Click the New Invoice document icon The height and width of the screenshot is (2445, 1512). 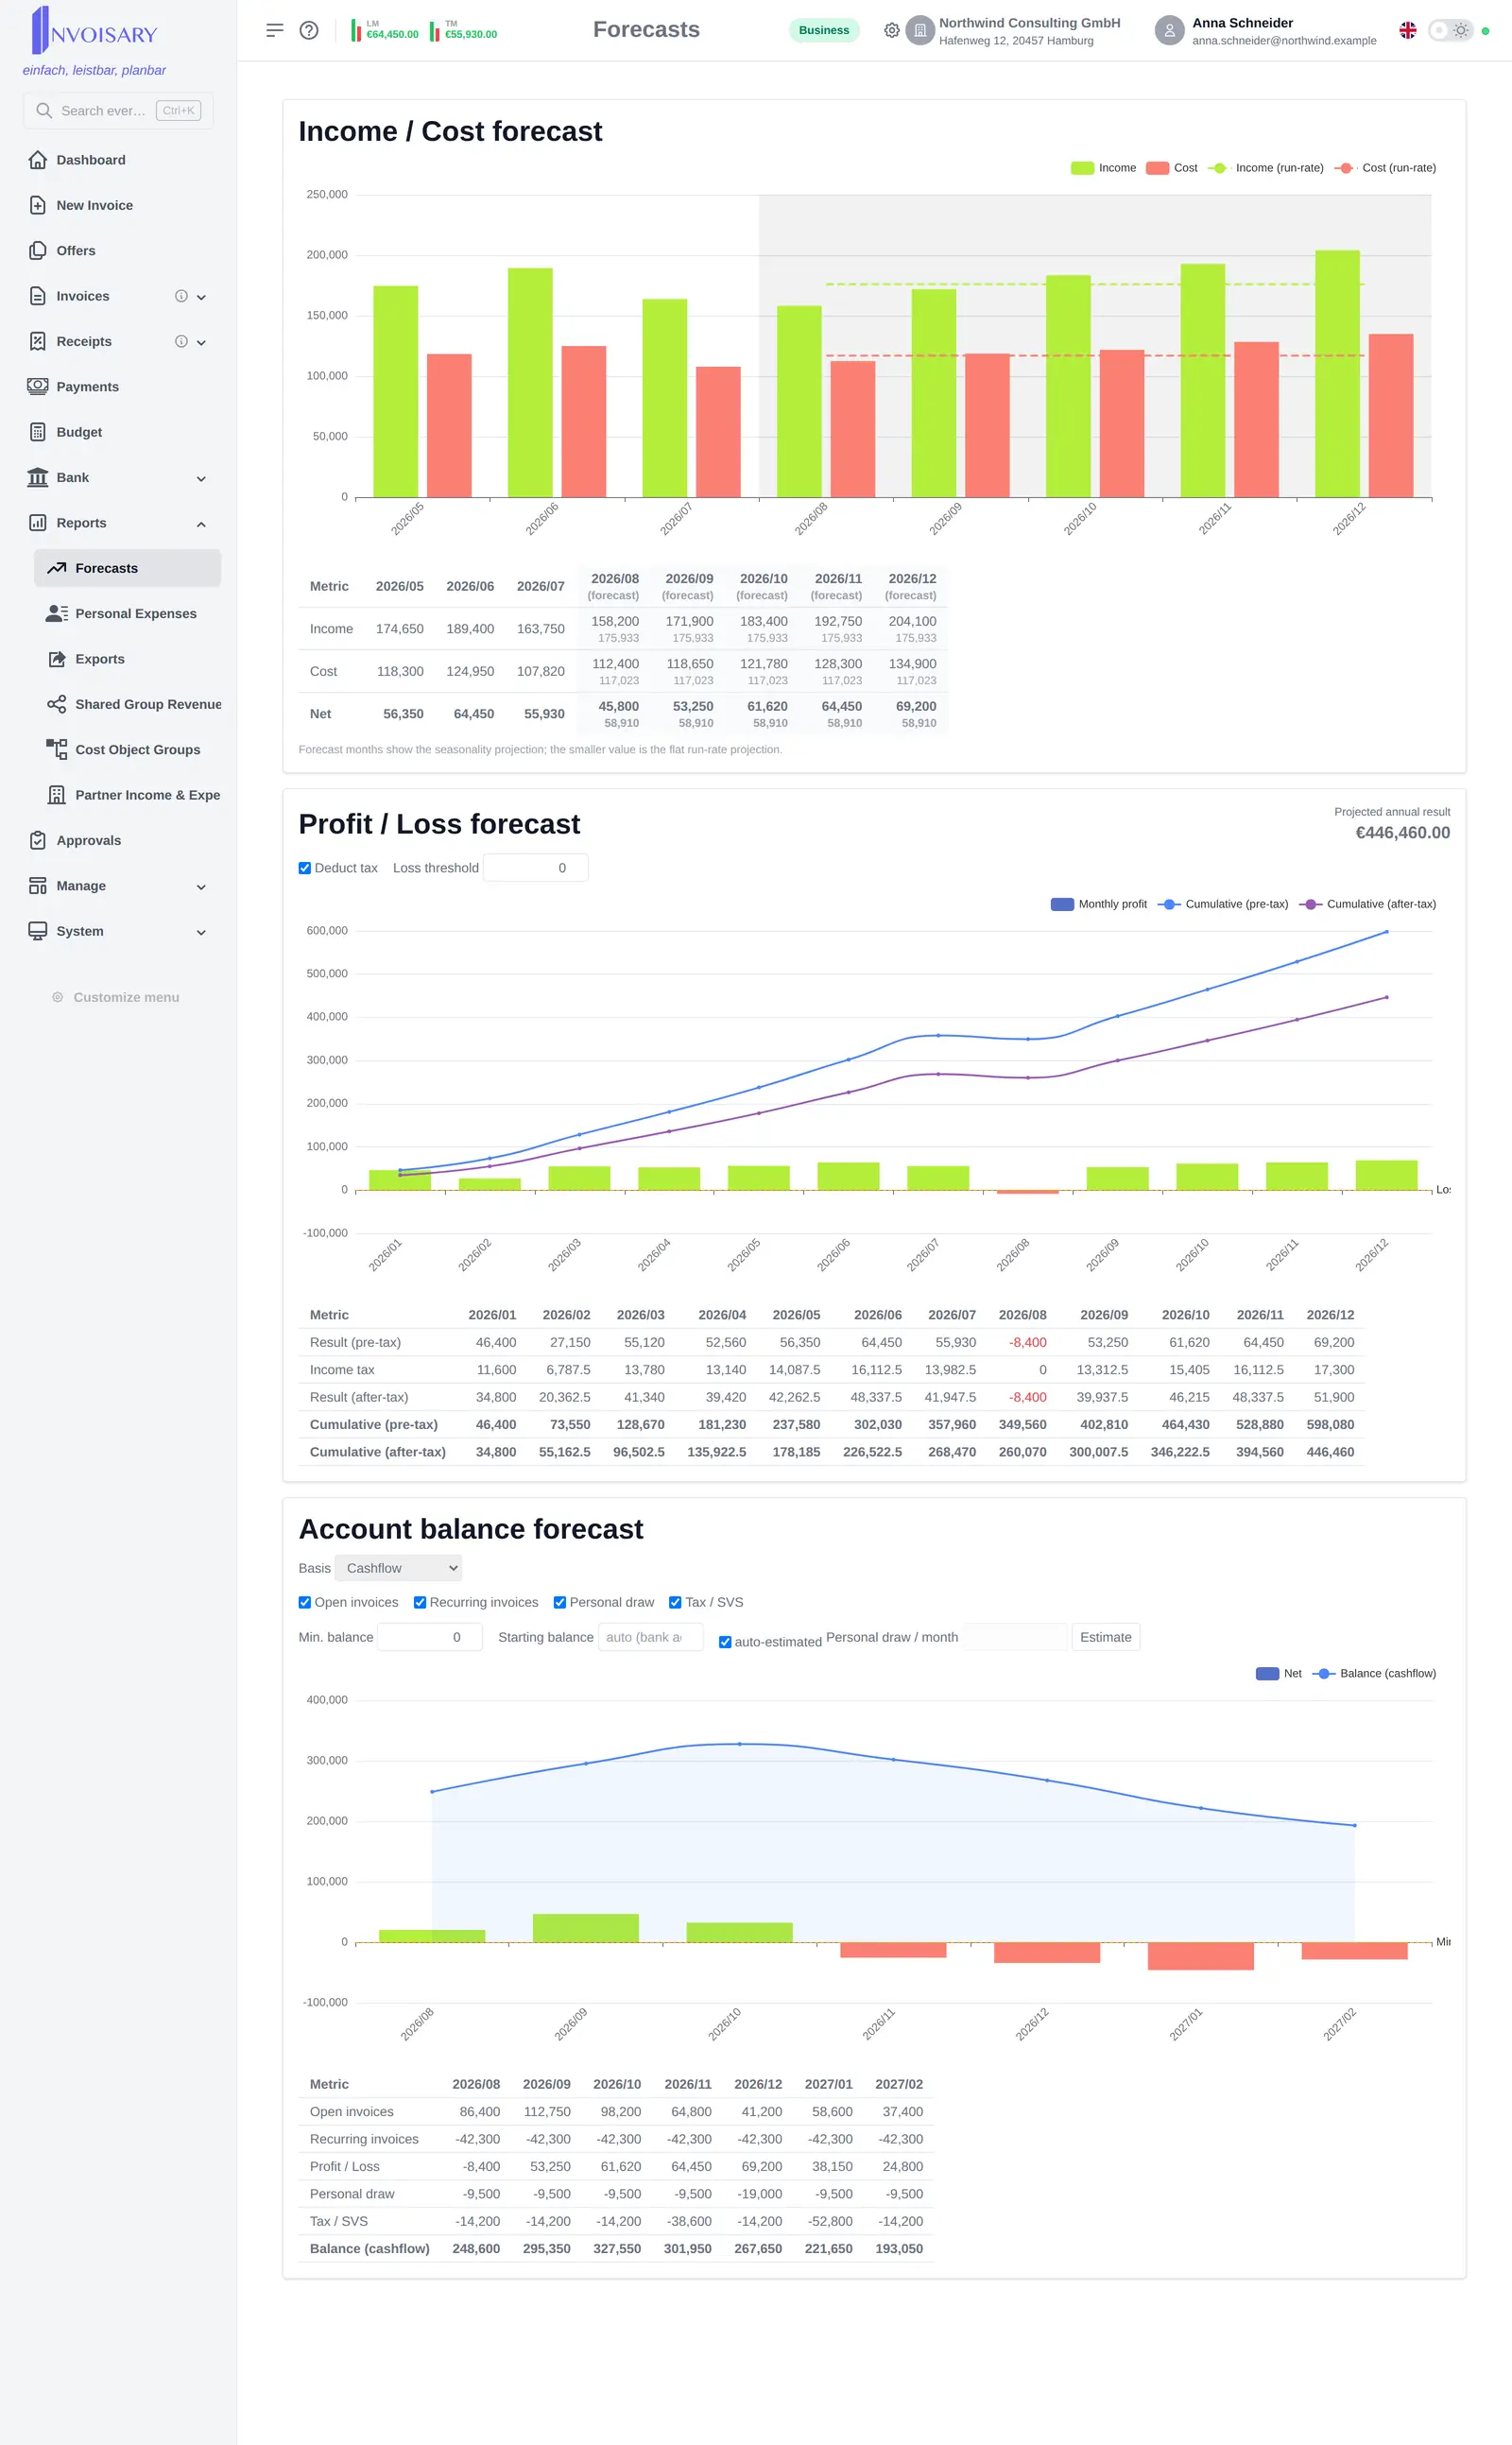(38, 205)
